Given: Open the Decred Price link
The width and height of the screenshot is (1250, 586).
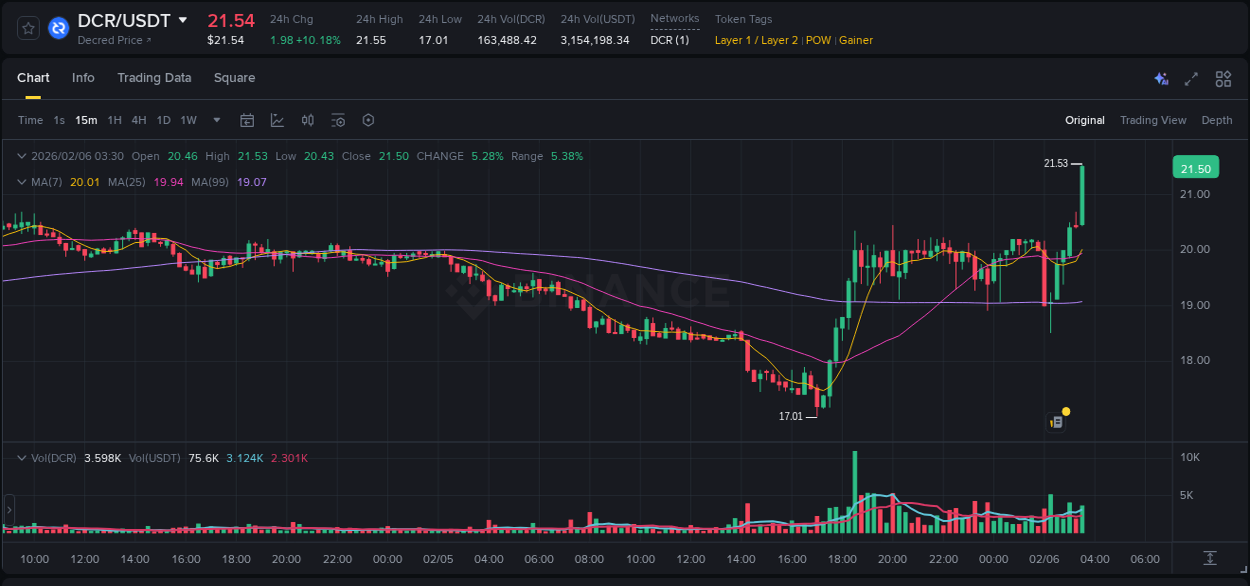Looking at the screenshot, I should tap(114, 40).
